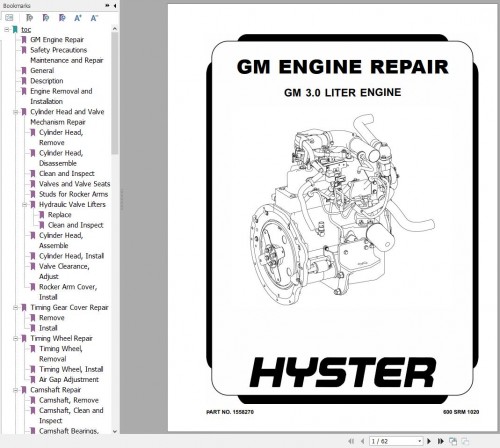This screenshot has height=448, width=500.
Task: Increase bookmark text size with A+
Action: 78,18
